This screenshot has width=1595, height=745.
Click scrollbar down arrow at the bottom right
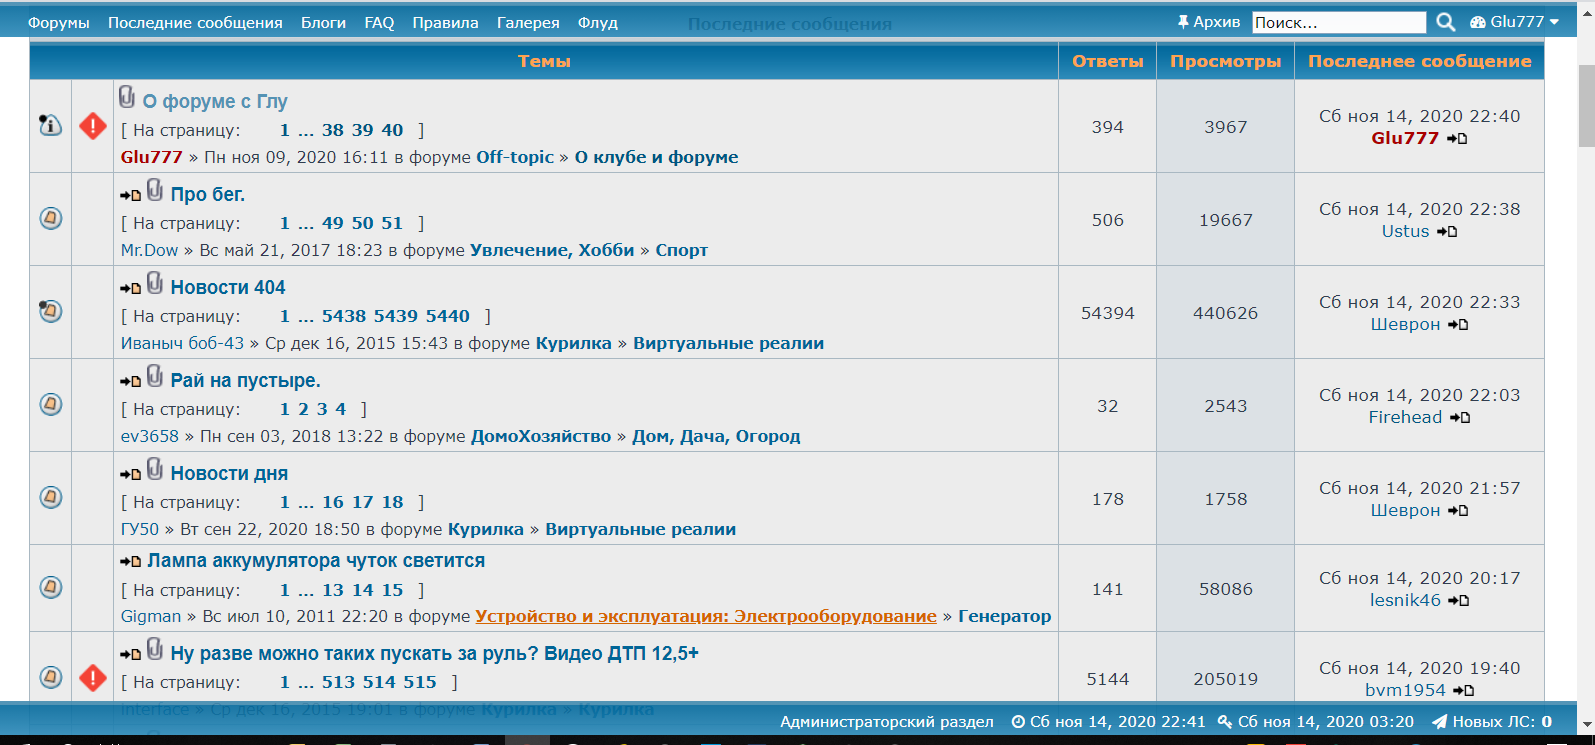pyautogui.click(x=1586, y=724)
